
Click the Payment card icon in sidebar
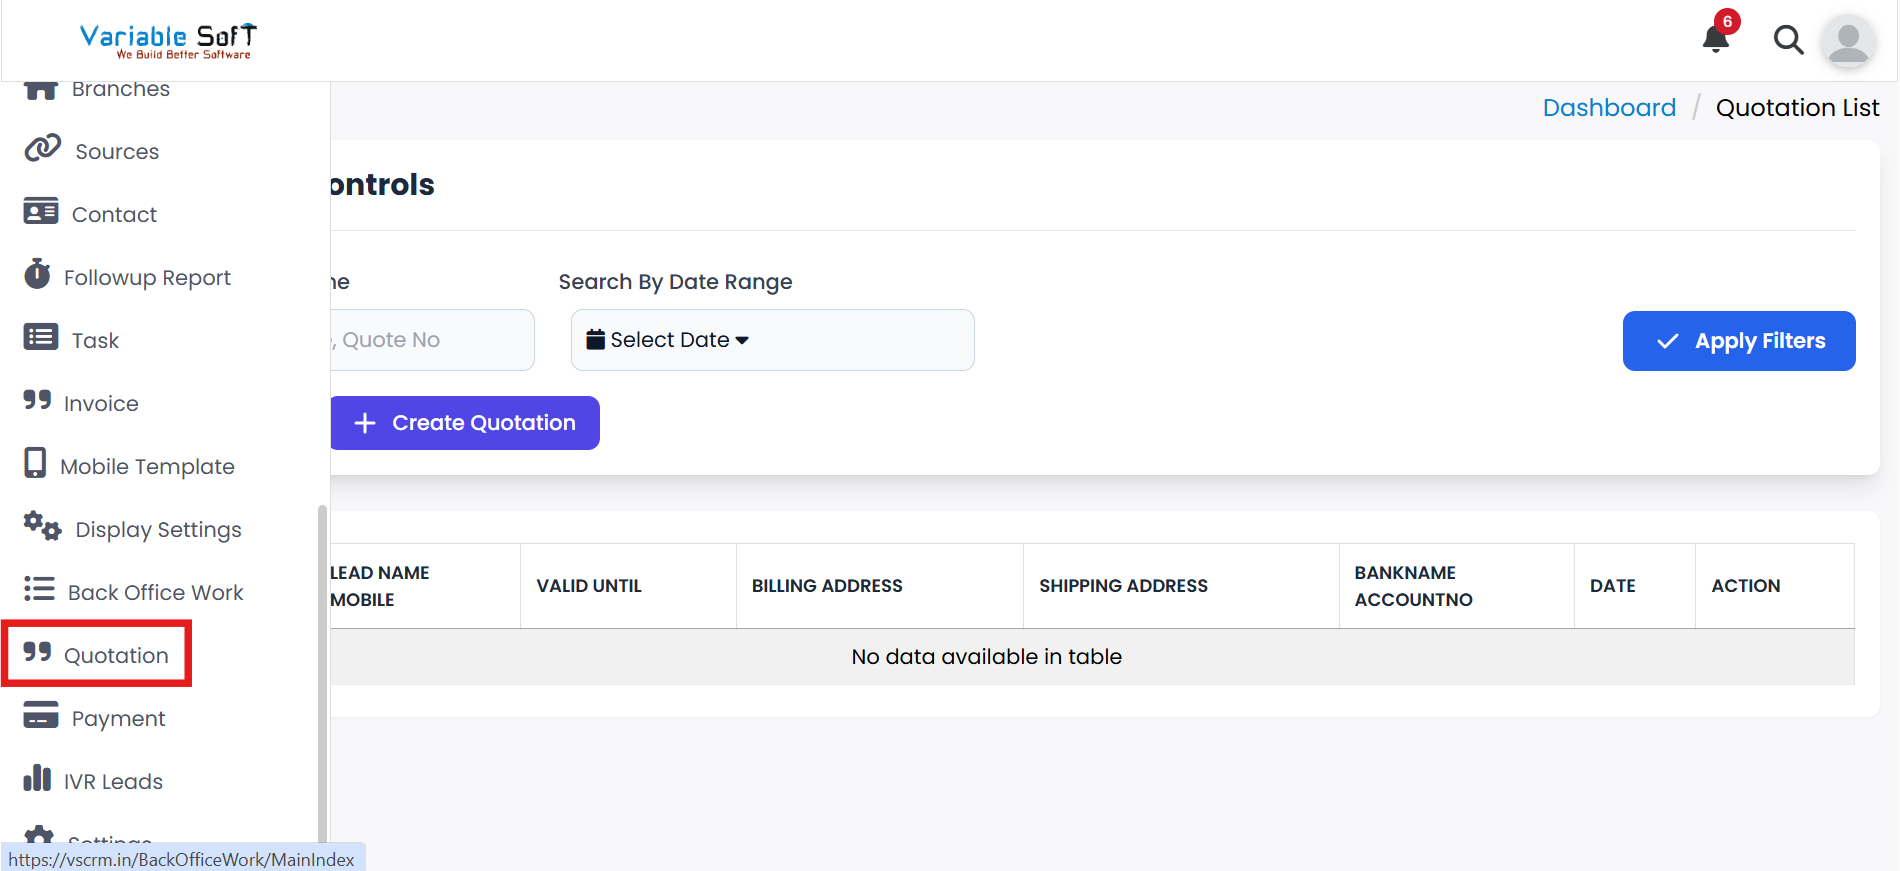click(41, 716)
